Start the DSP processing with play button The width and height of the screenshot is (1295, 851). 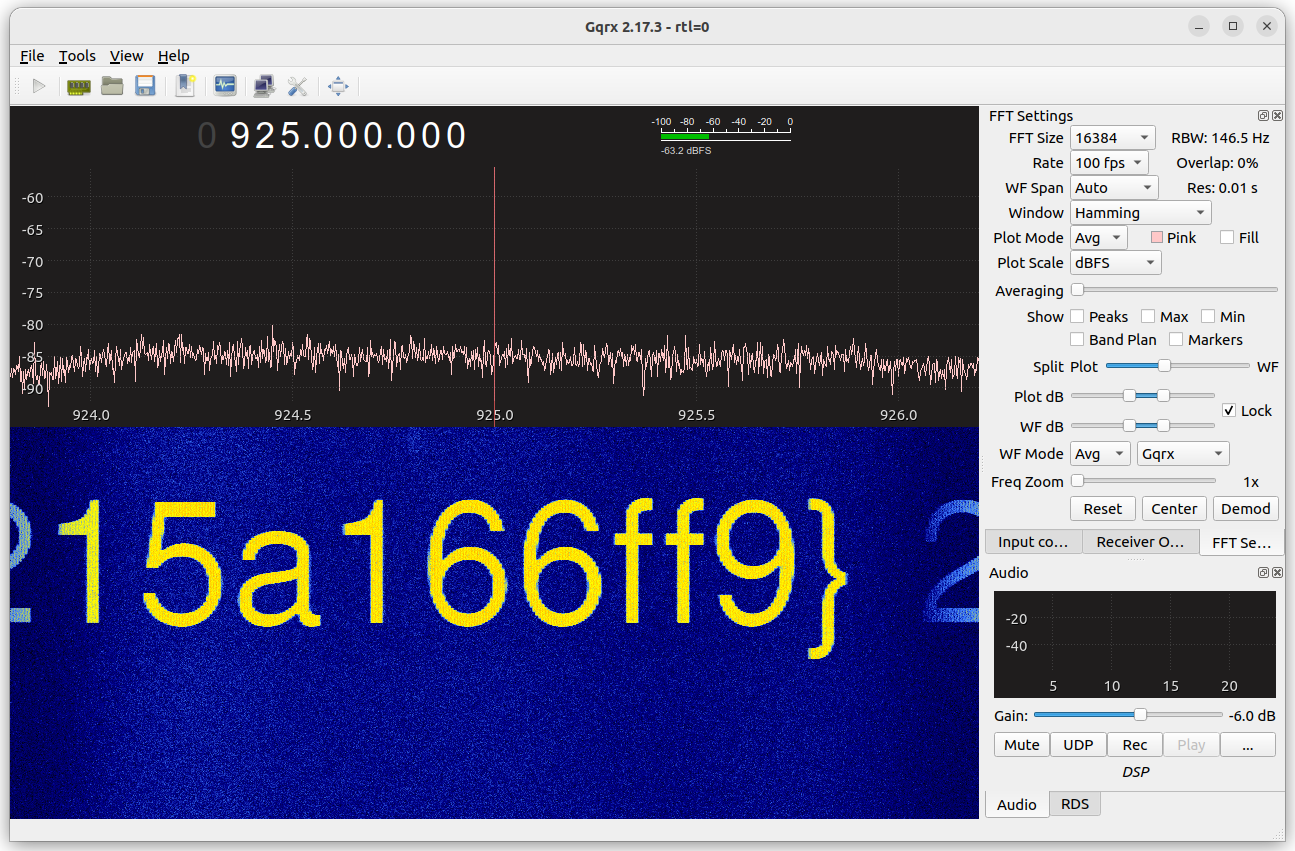click(39, 86)
